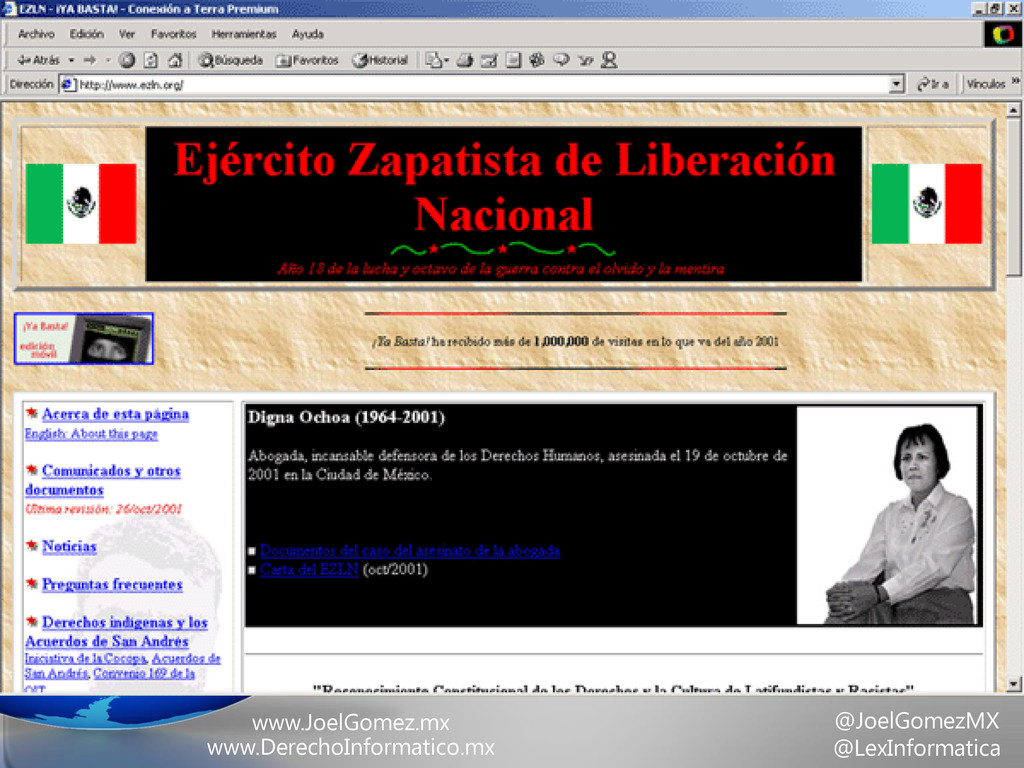Refresh the page with the refresh icon
The width and height of the screenshot is (1024, 768).
151,60
